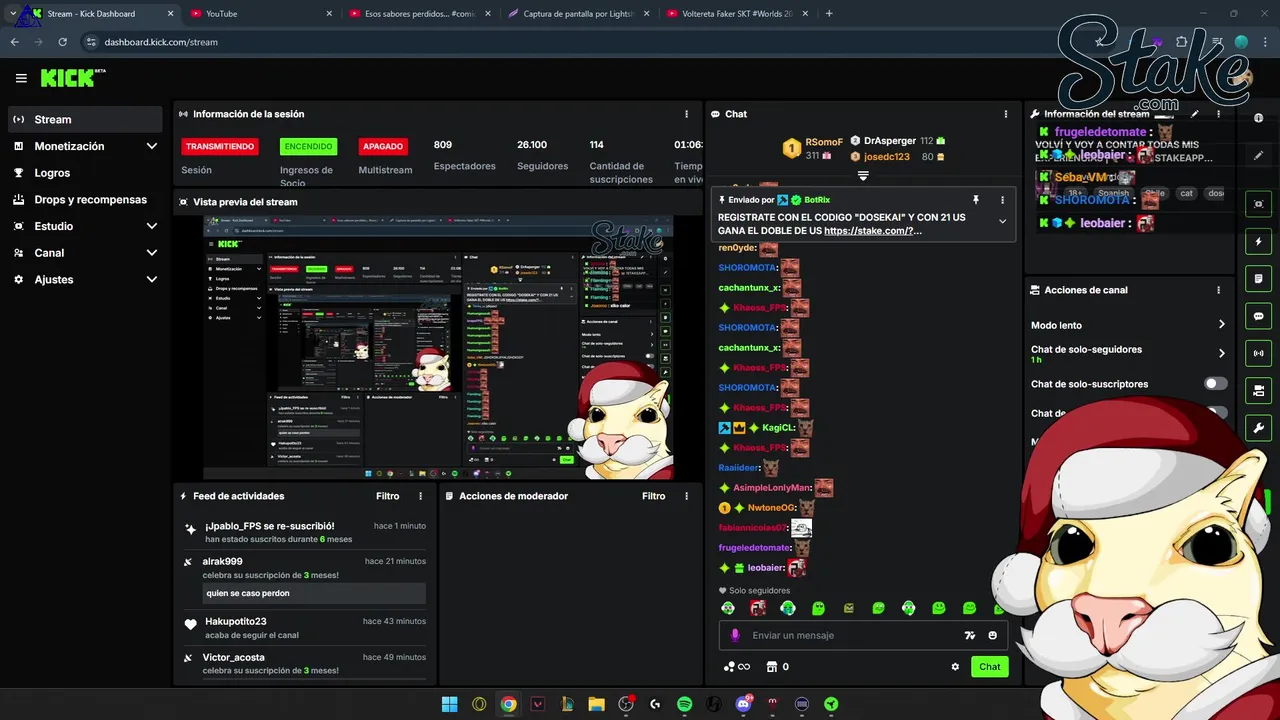The width and height of the screenshot is (1280, 720).
Task: Open the Stream section in the sidebar
Action: [85, 119]
